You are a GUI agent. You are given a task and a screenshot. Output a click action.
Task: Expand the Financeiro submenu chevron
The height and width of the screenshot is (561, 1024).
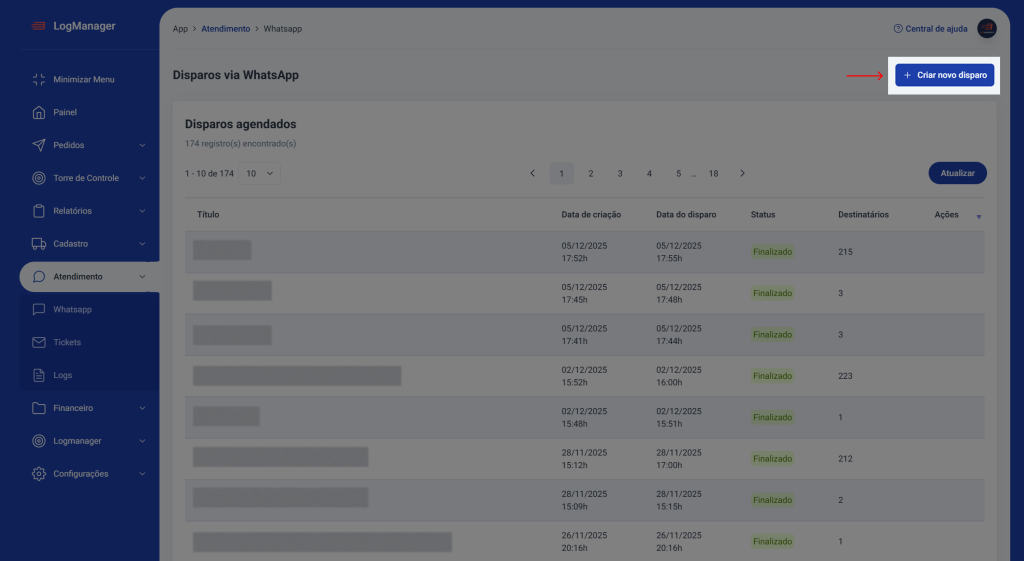142,408
